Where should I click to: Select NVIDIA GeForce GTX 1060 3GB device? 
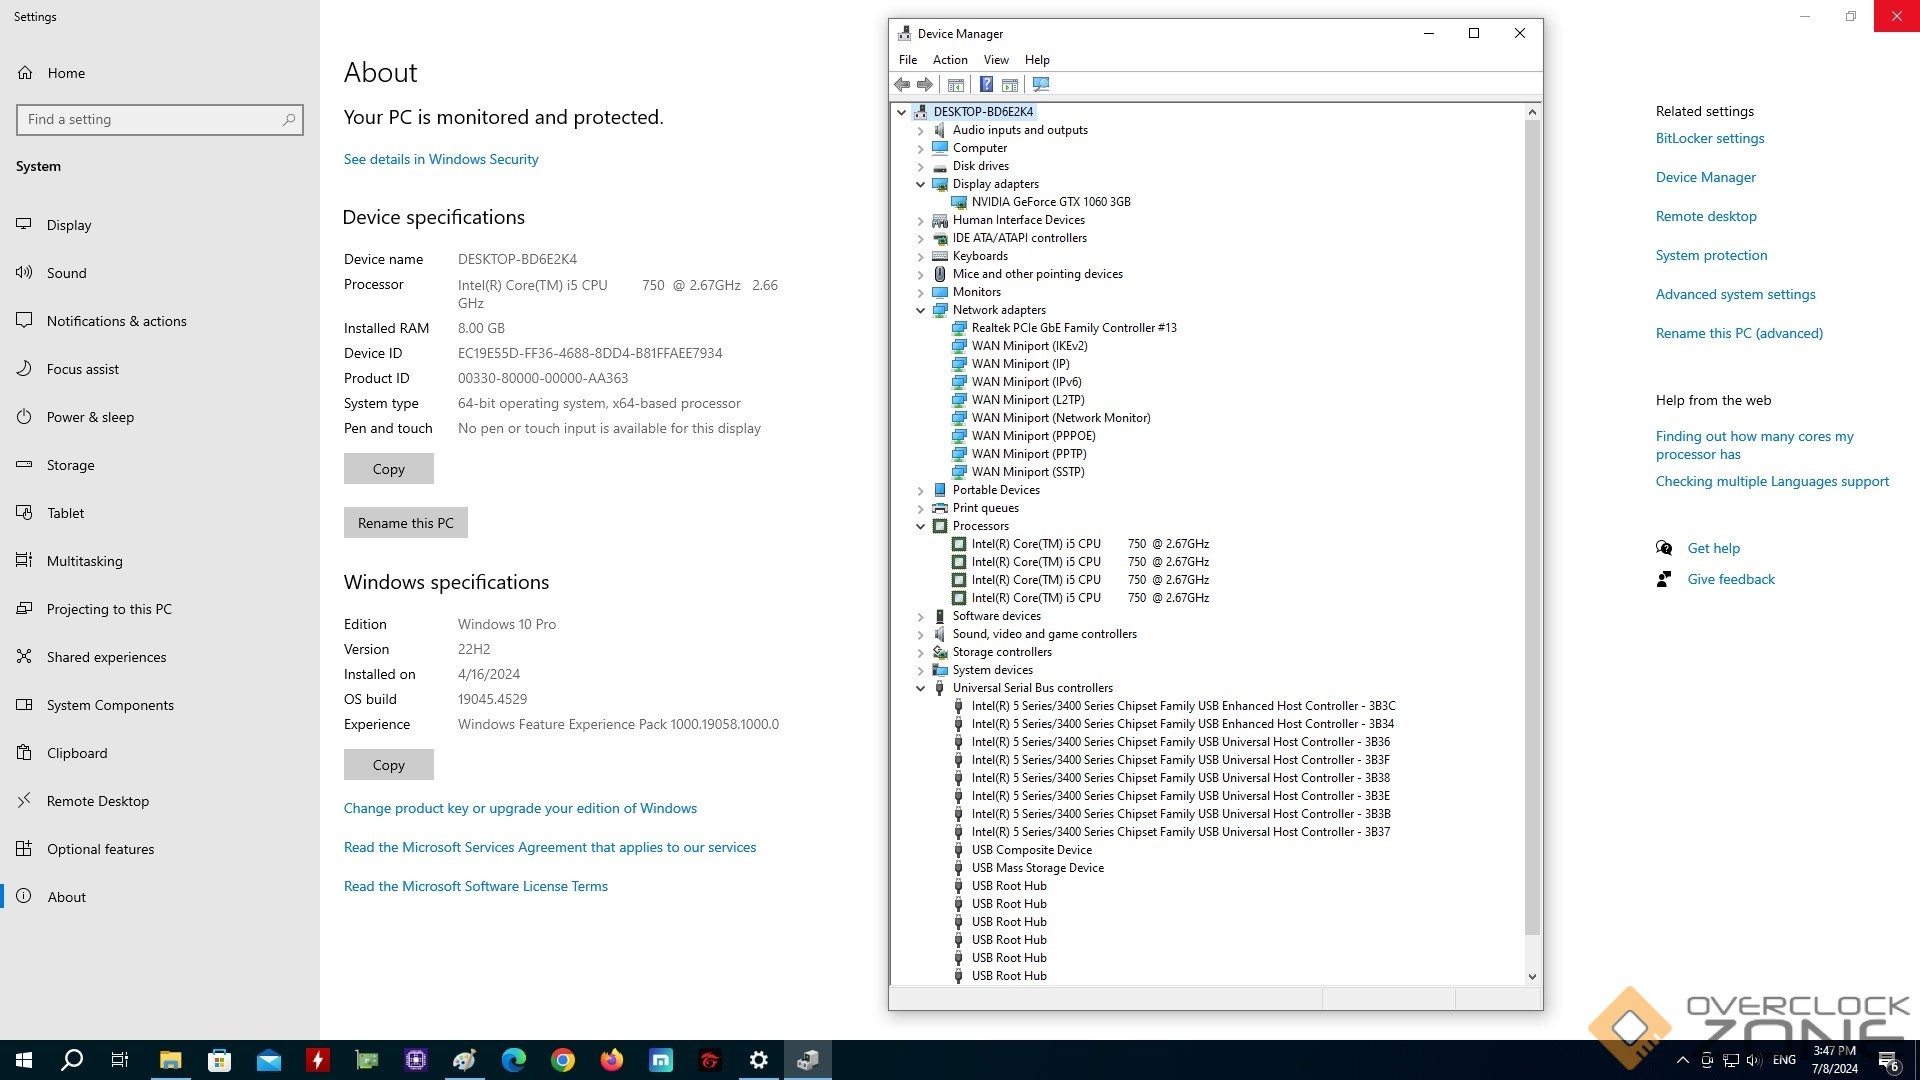[1050, 202]
